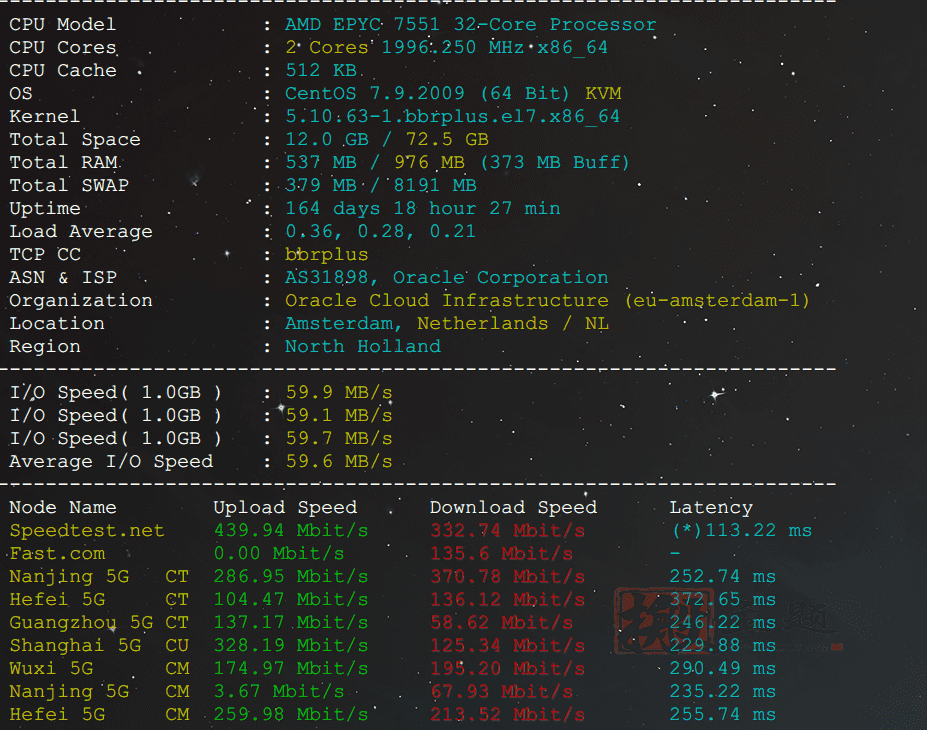Click the CPU Cores value '2 Cores 1996.250 MHz x86_64'
Viewport: 927px width, 730px height.
tap(446, 47)
